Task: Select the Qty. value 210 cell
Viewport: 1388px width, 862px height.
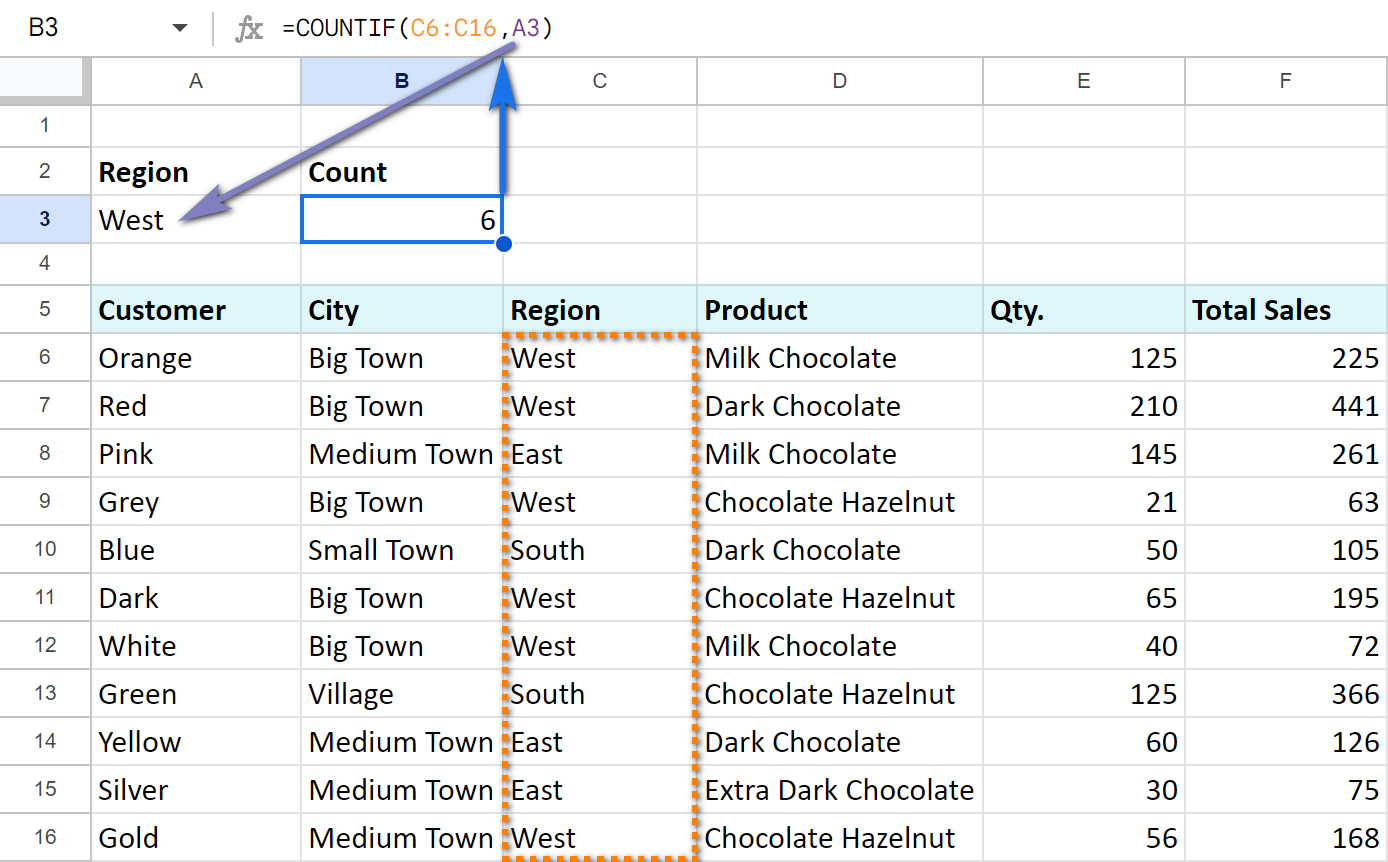Action: pyautogui.click(x=1083, y=406)
